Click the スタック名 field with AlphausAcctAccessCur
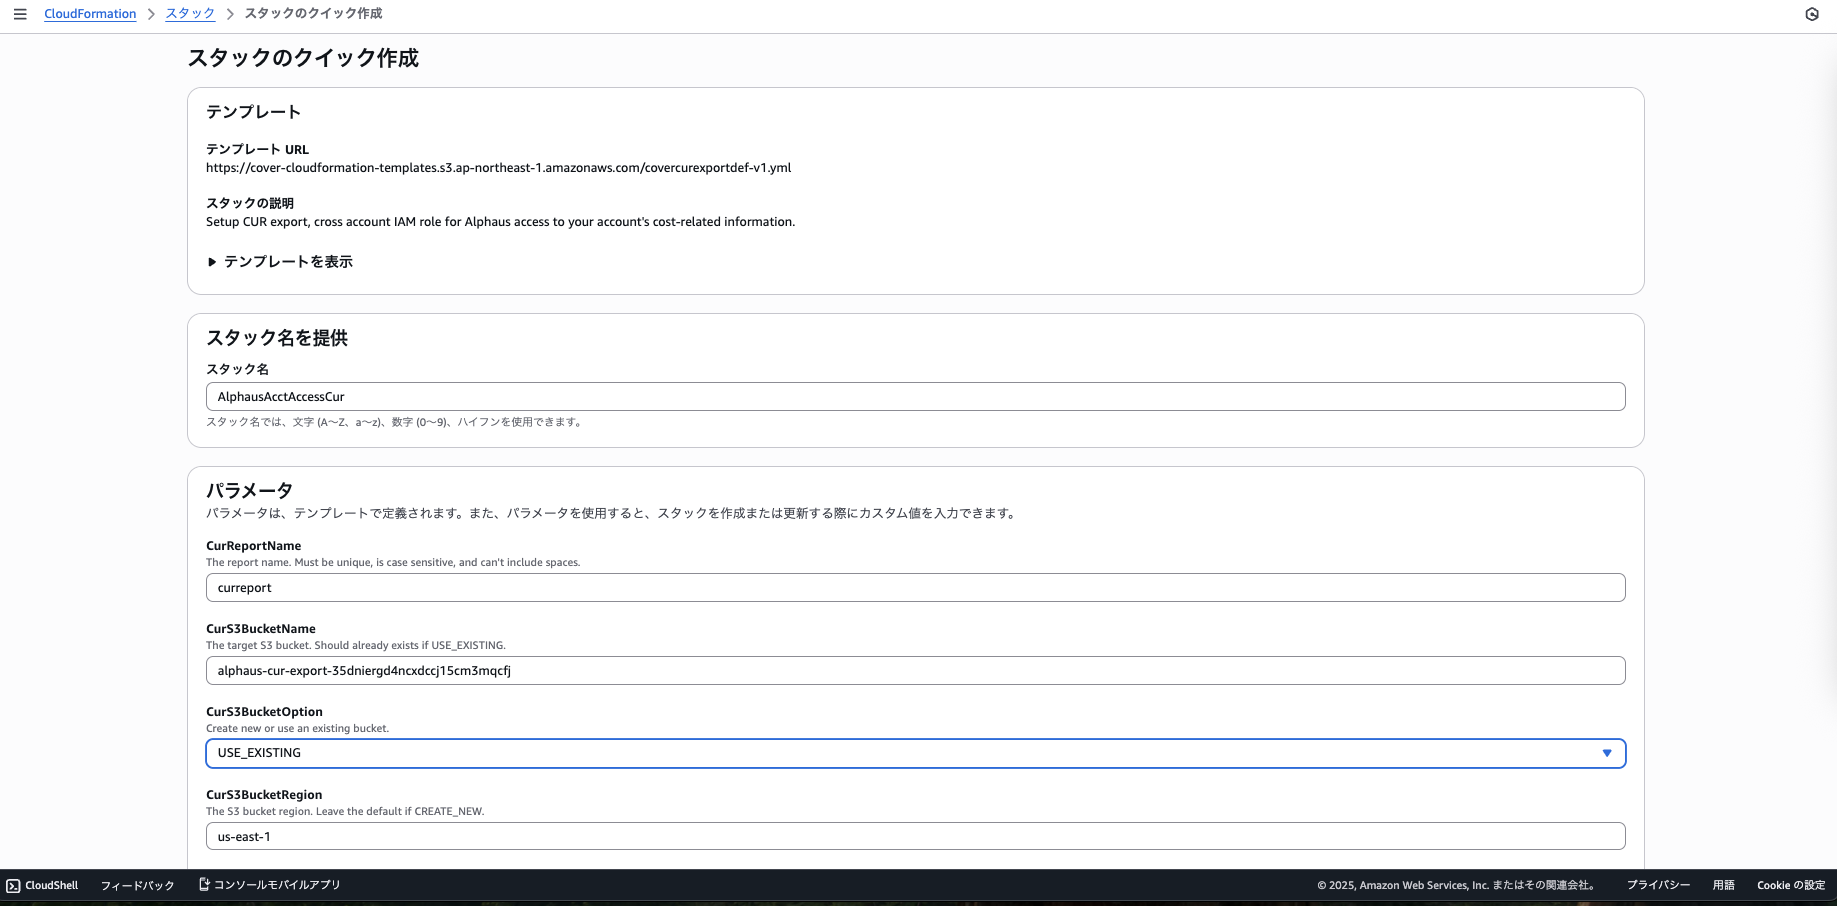This screenshot has width=1837, height=906. [915, 397]
